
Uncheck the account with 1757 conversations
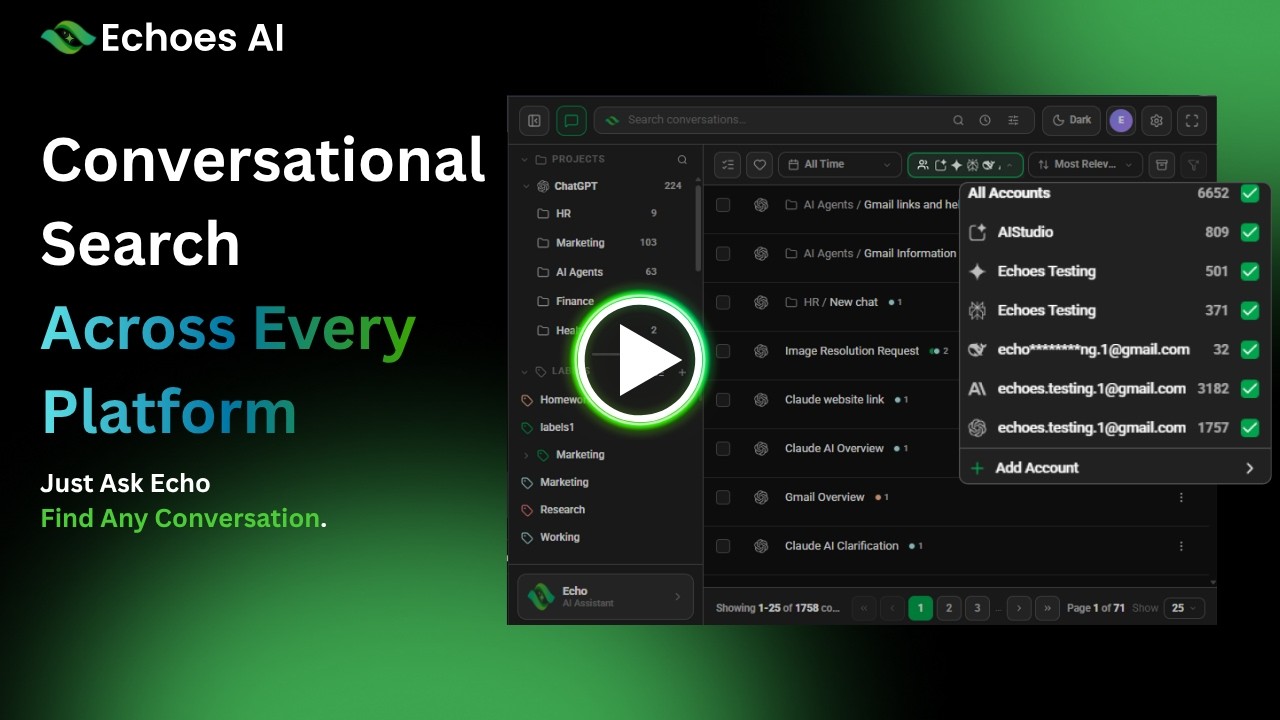1249,428
